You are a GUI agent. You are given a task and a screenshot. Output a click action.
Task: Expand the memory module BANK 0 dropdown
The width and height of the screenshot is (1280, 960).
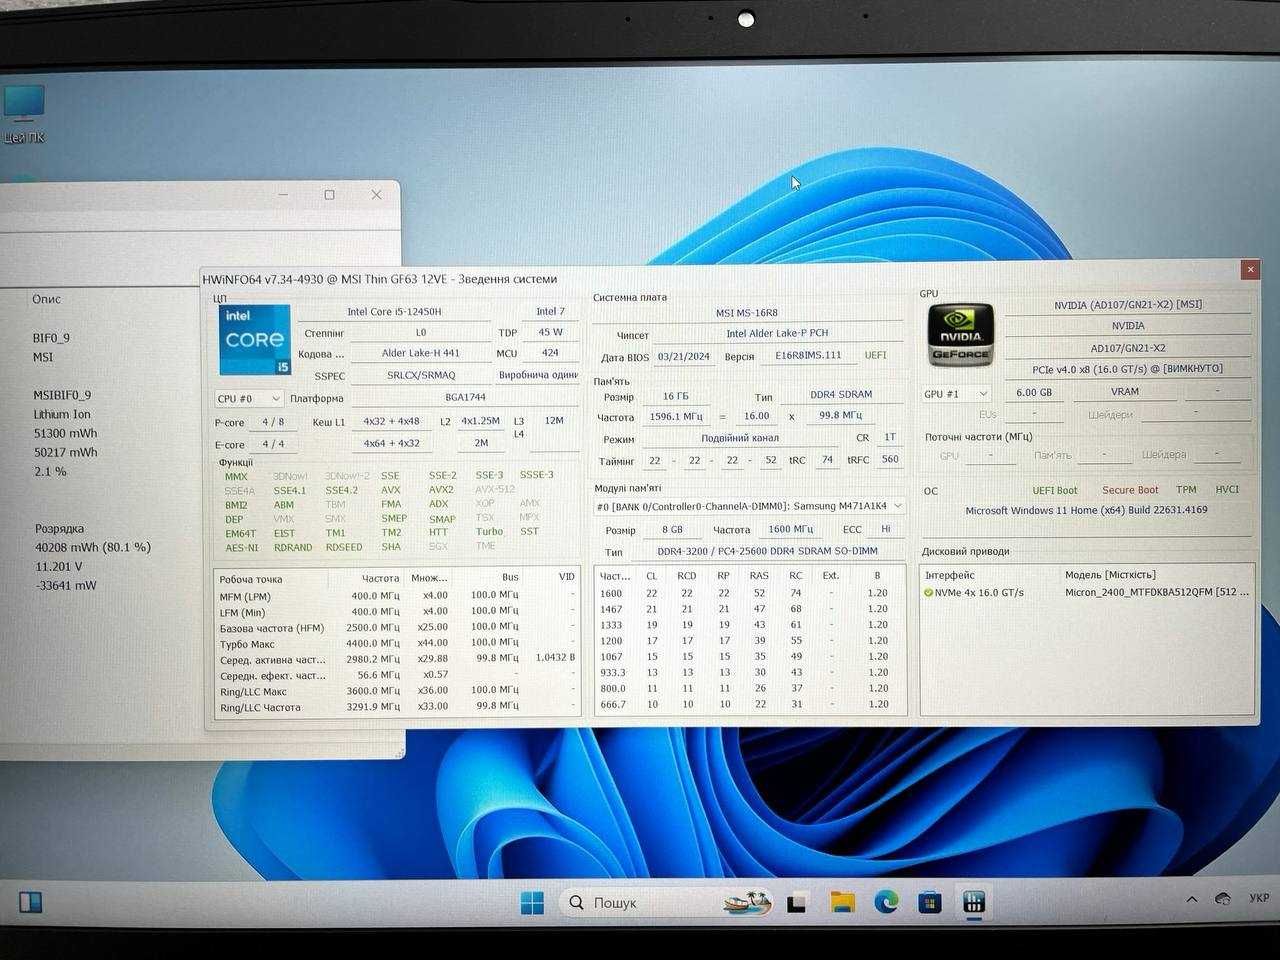pyautogui.click(x=750, y=506)
